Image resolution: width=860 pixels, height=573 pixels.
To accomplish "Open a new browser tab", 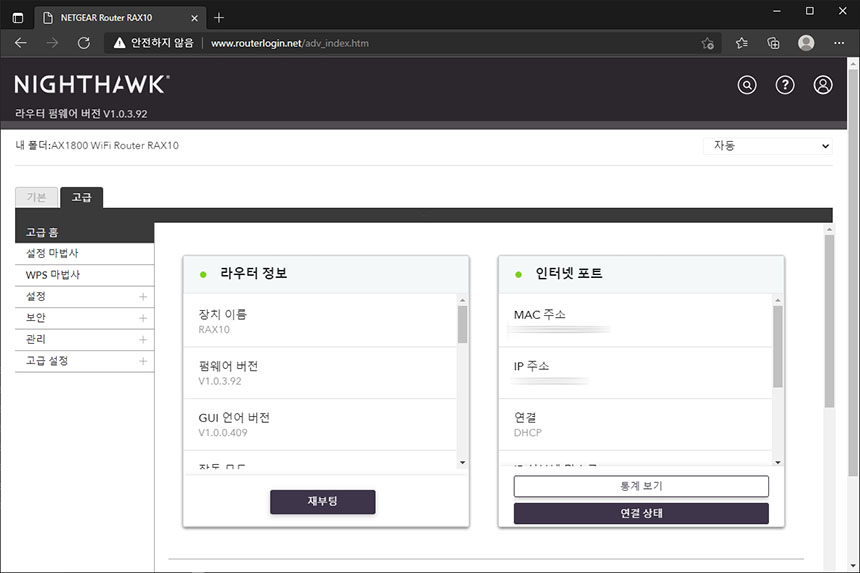I will [219, 18].
